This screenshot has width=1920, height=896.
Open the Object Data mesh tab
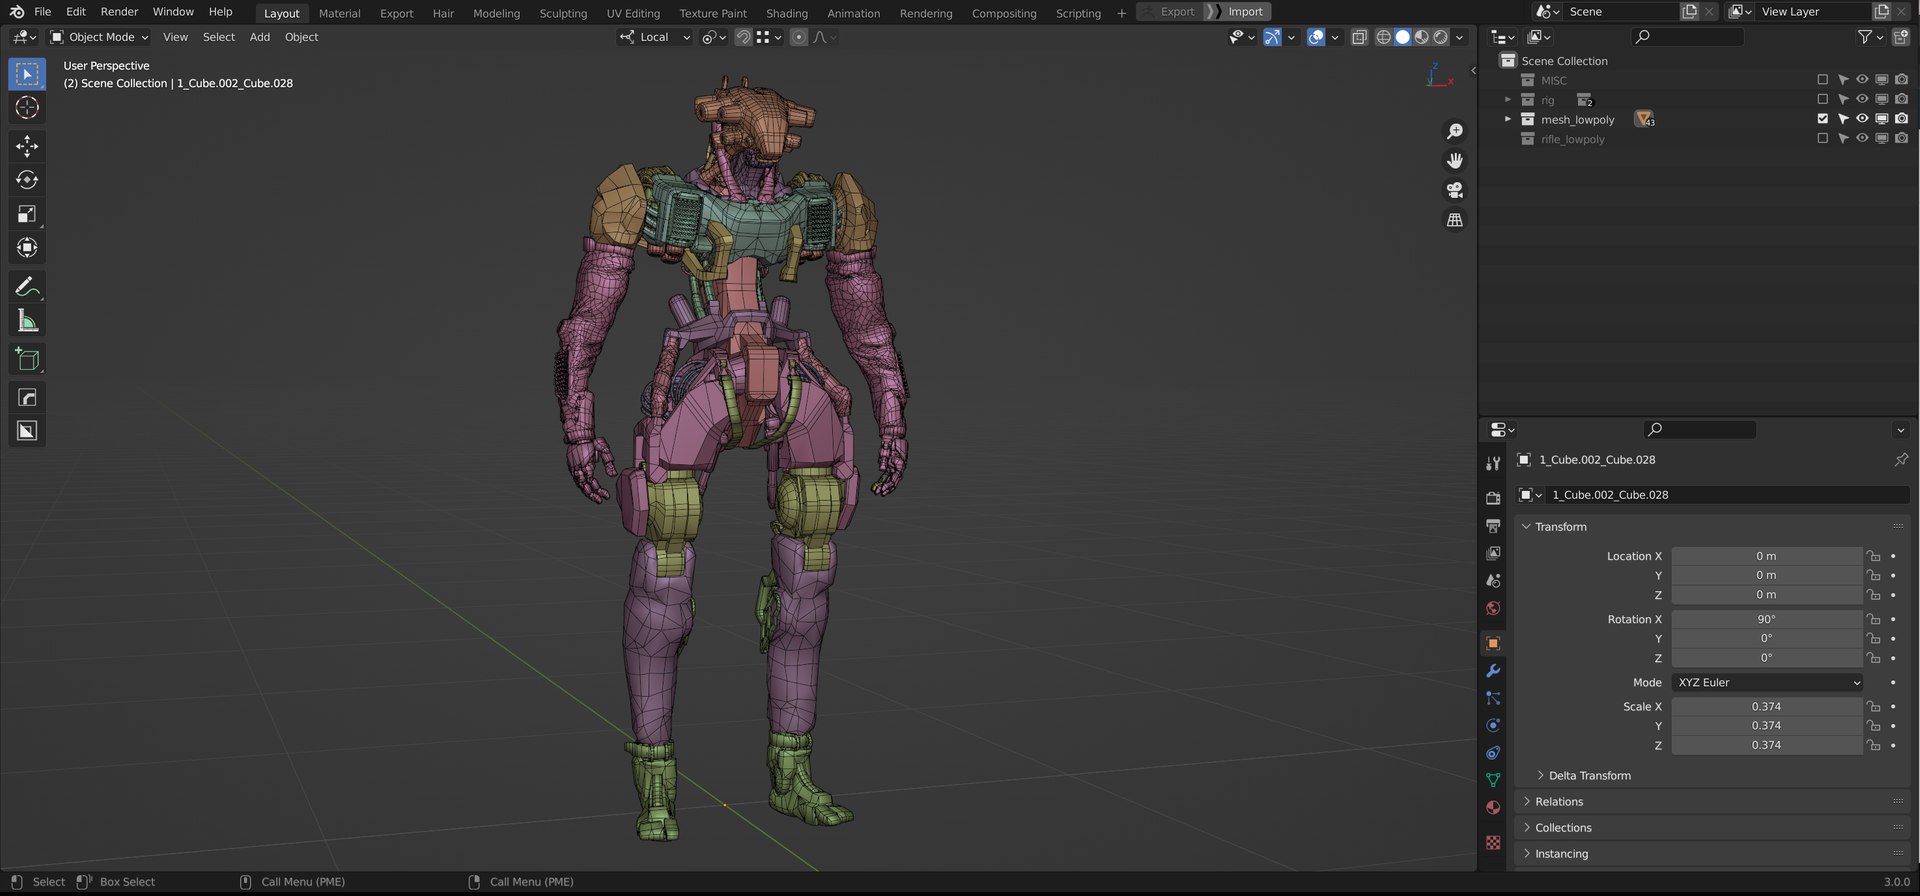tap(1493, 780)
